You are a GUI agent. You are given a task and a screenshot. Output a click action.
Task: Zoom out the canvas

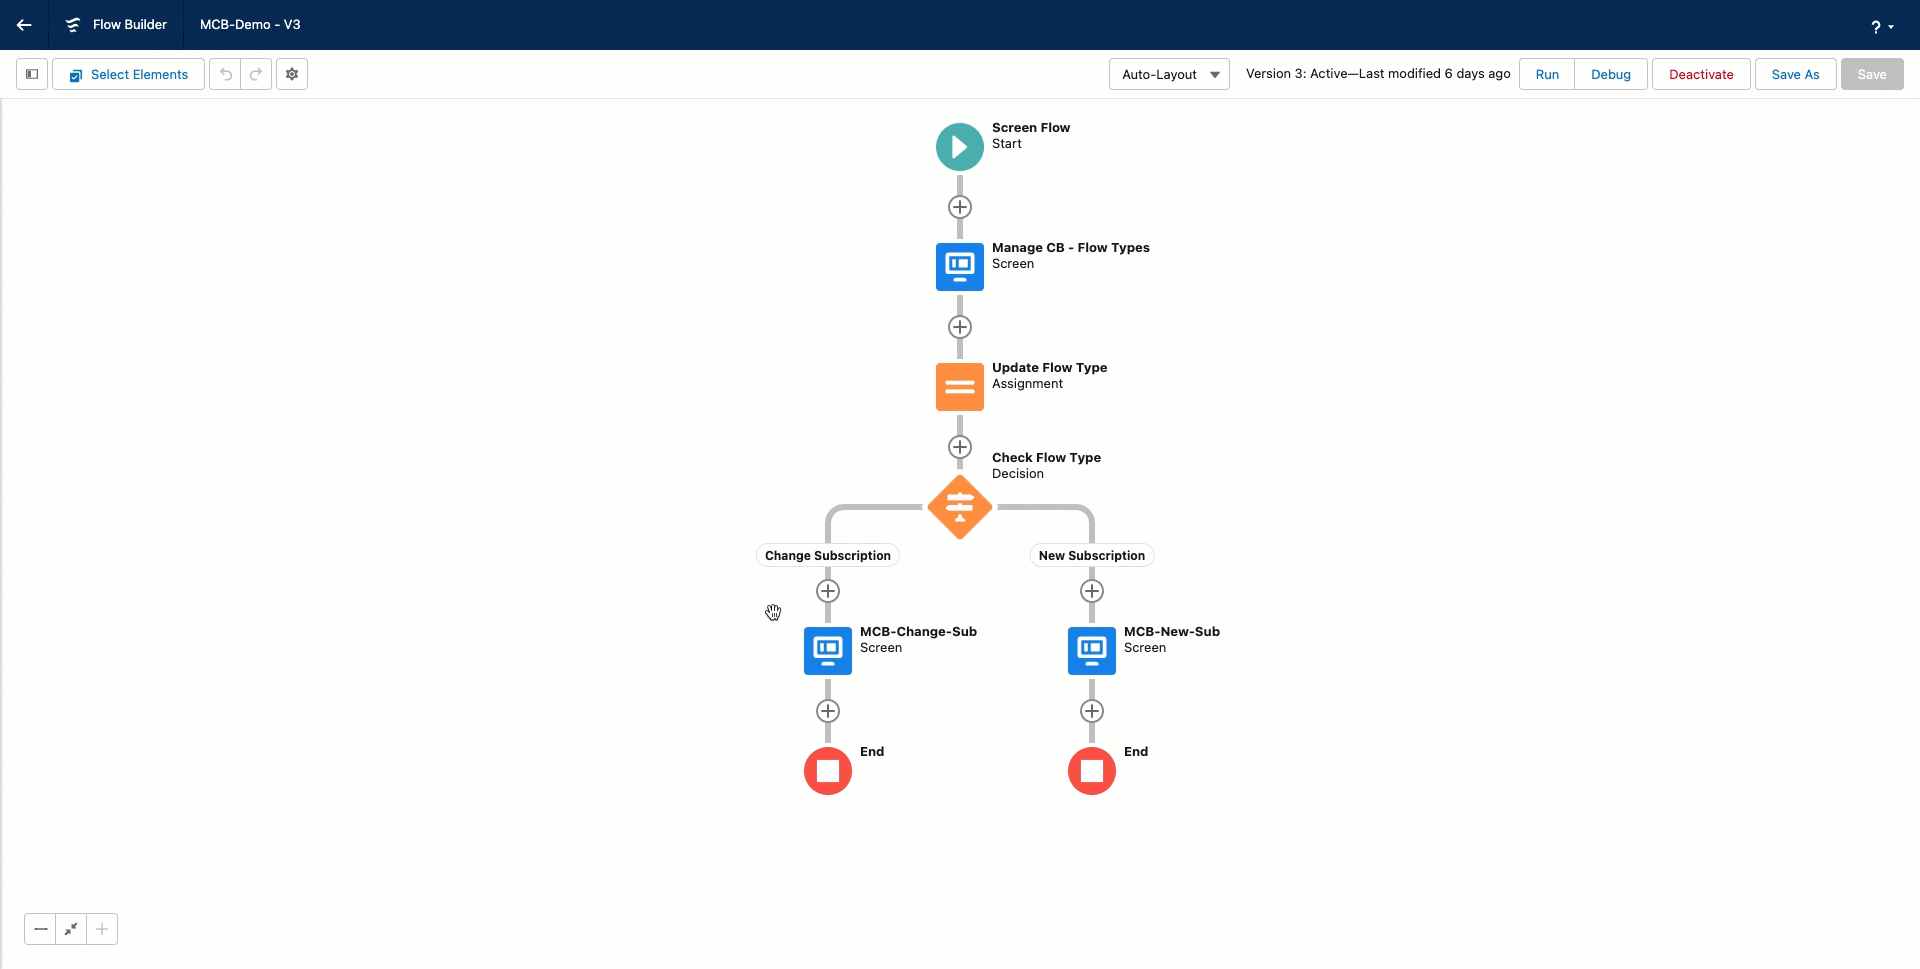(x=40, y=929)
